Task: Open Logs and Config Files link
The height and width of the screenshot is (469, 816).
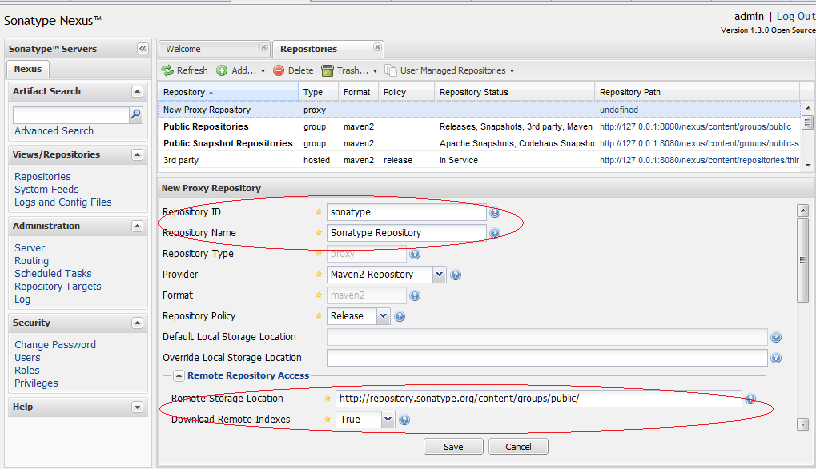Action: tap(63, 202)
